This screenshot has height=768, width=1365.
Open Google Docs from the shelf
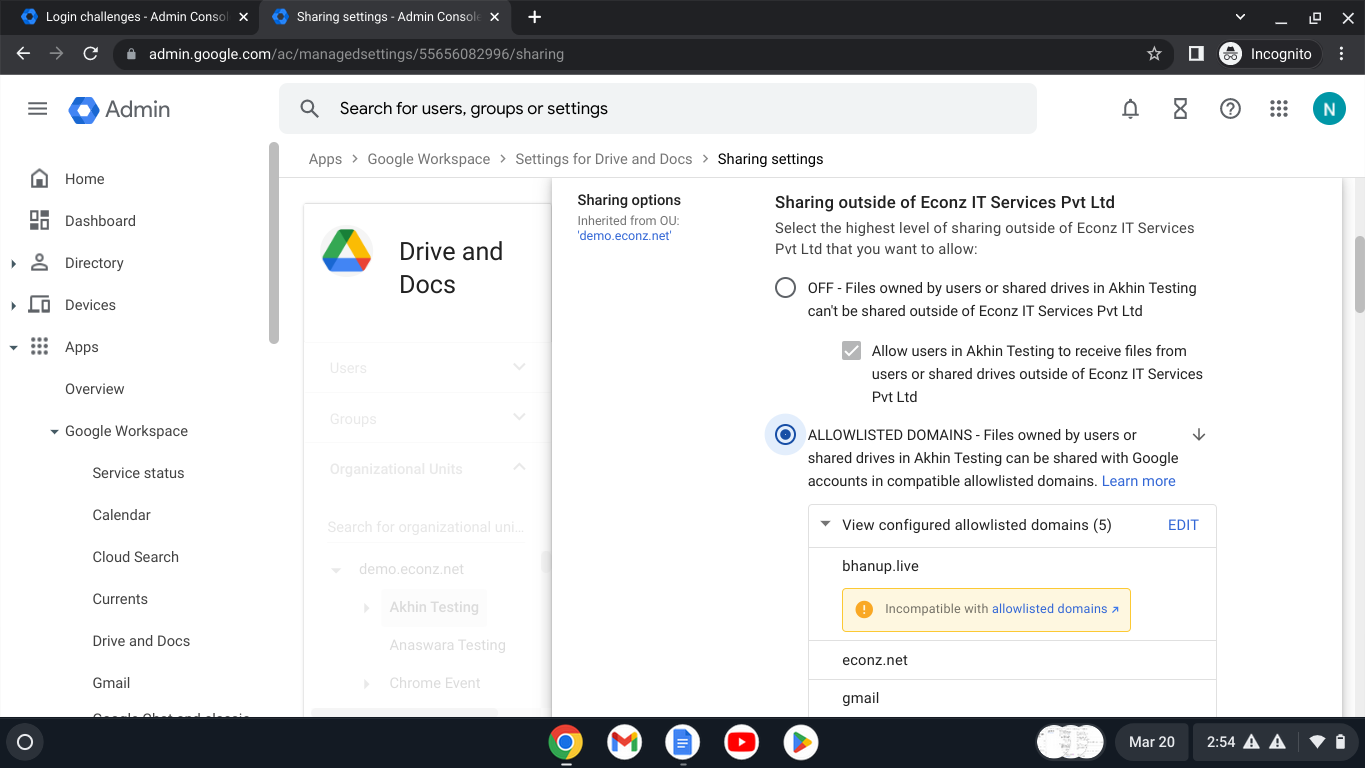pos(683,742)
